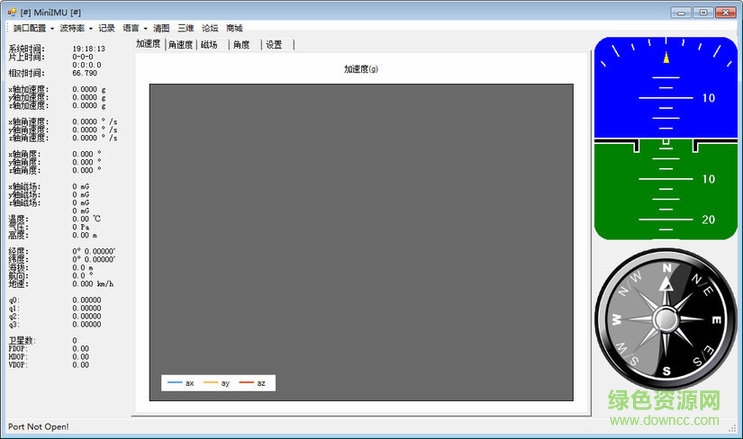The width and height of the screenshot is (743, 439).
Task: Click the yellow pointer atop attitude indicator
Action: tap(666, 57)
